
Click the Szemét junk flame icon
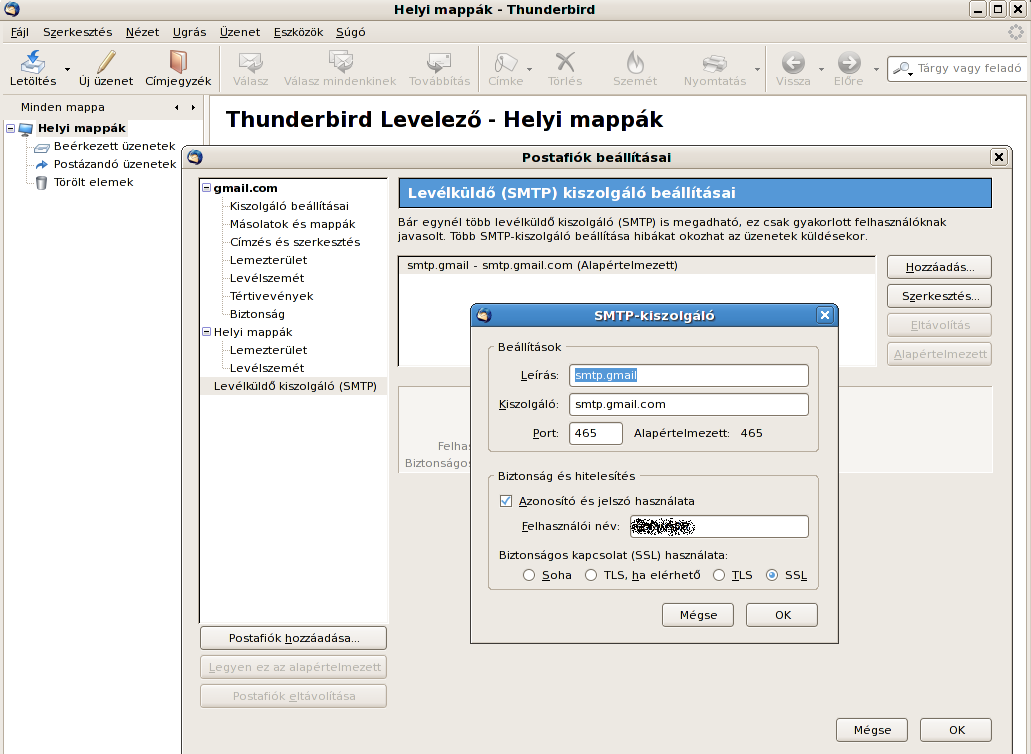pos(635,63)
